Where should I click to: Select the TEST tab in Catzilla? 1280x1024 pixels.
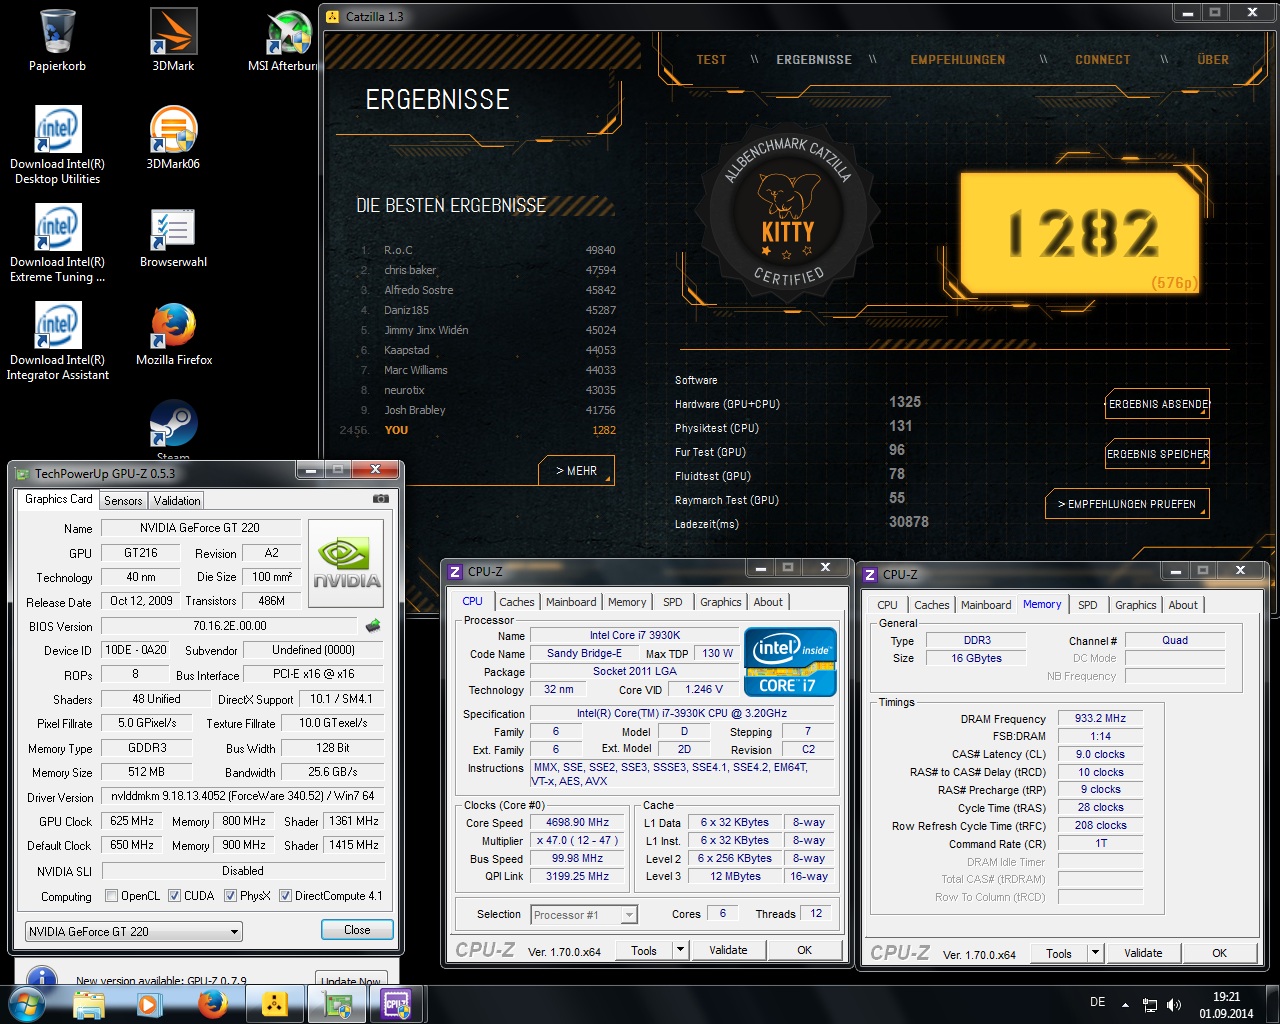tap(712, 60)
